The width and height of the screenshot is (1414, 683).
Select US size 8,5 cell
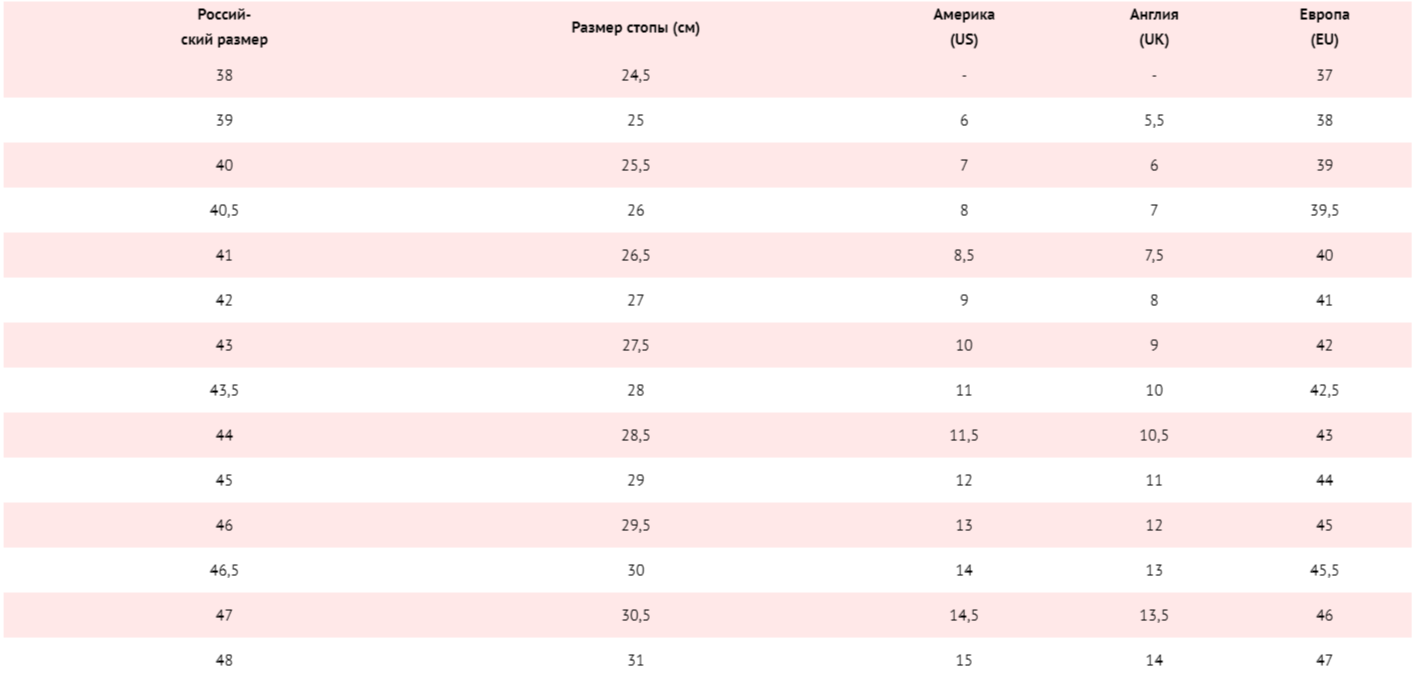[964, 255]
